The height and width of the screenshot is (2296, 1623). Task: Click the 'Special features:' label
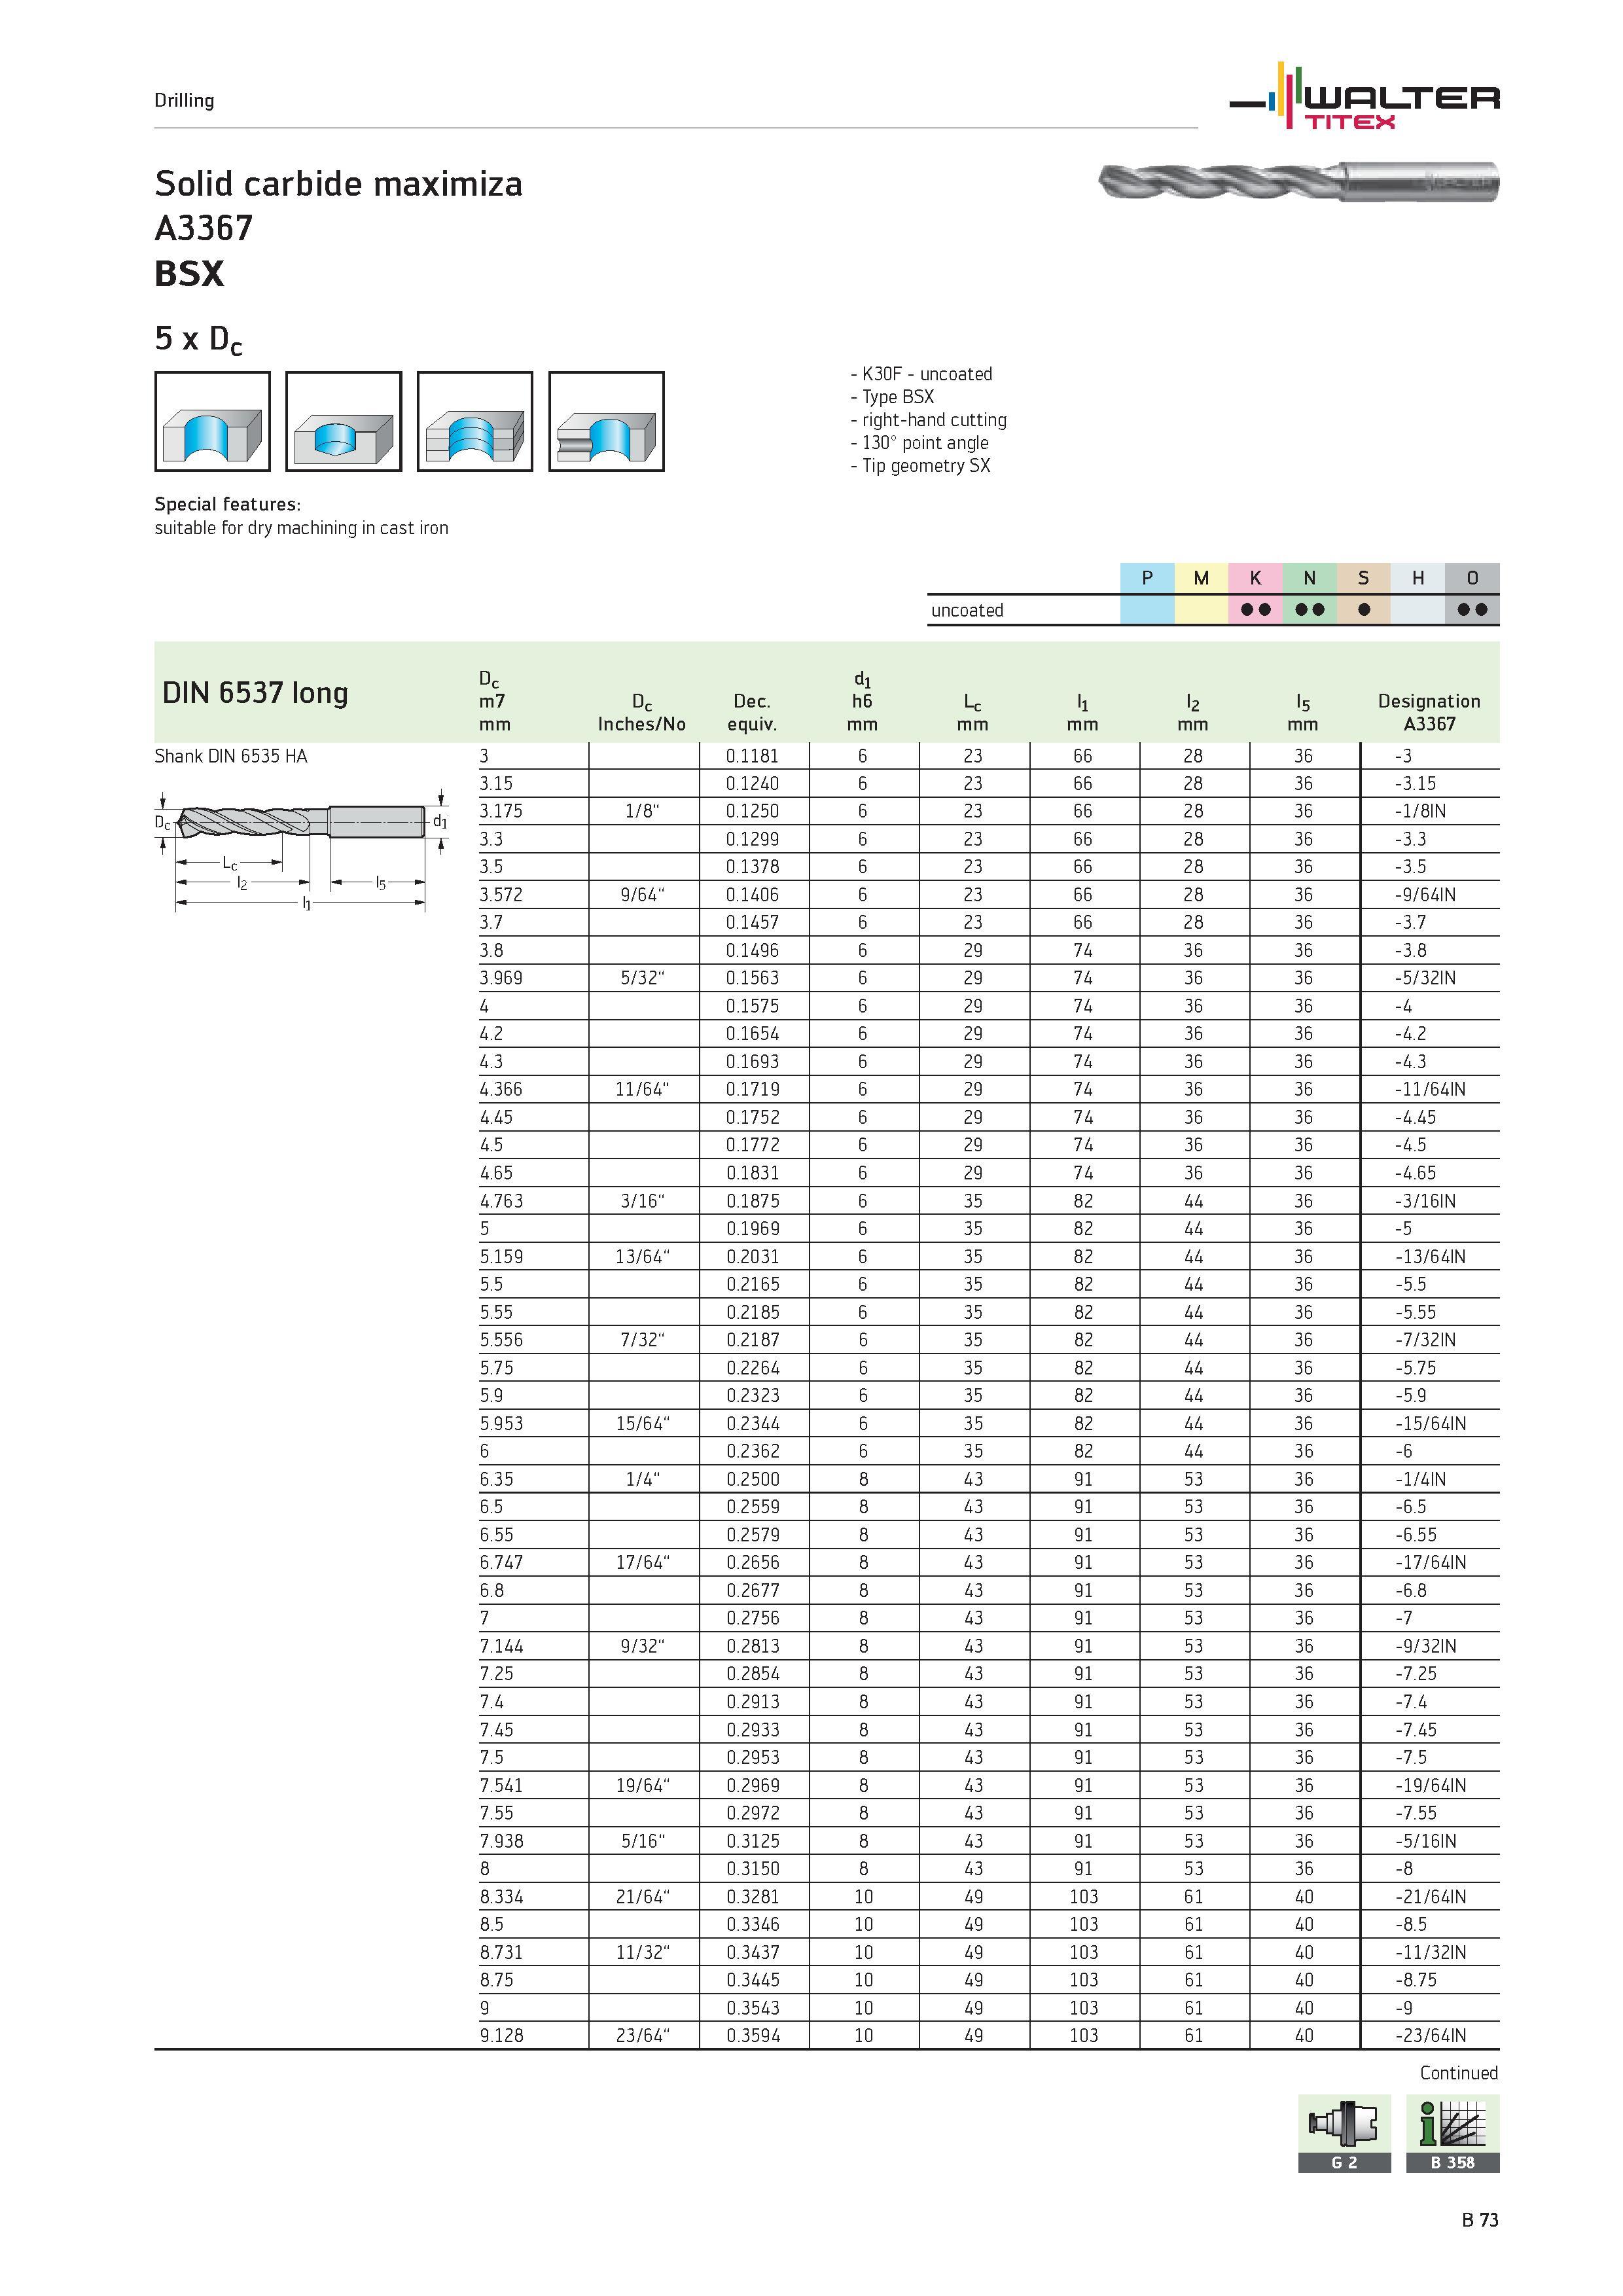click(x=227, y=504)
